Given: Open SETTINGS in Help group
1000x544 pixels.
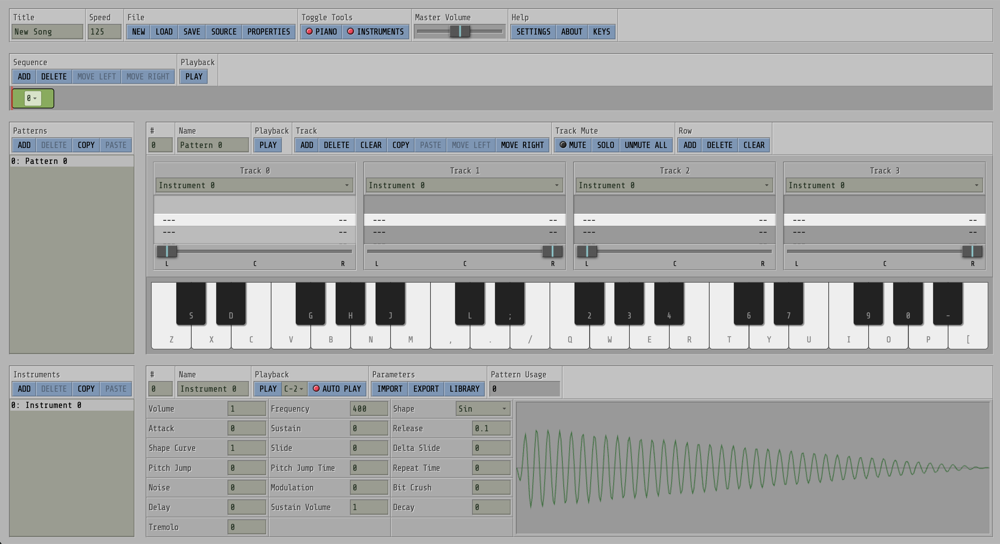Looking at the screenshot, I should 533,31.
